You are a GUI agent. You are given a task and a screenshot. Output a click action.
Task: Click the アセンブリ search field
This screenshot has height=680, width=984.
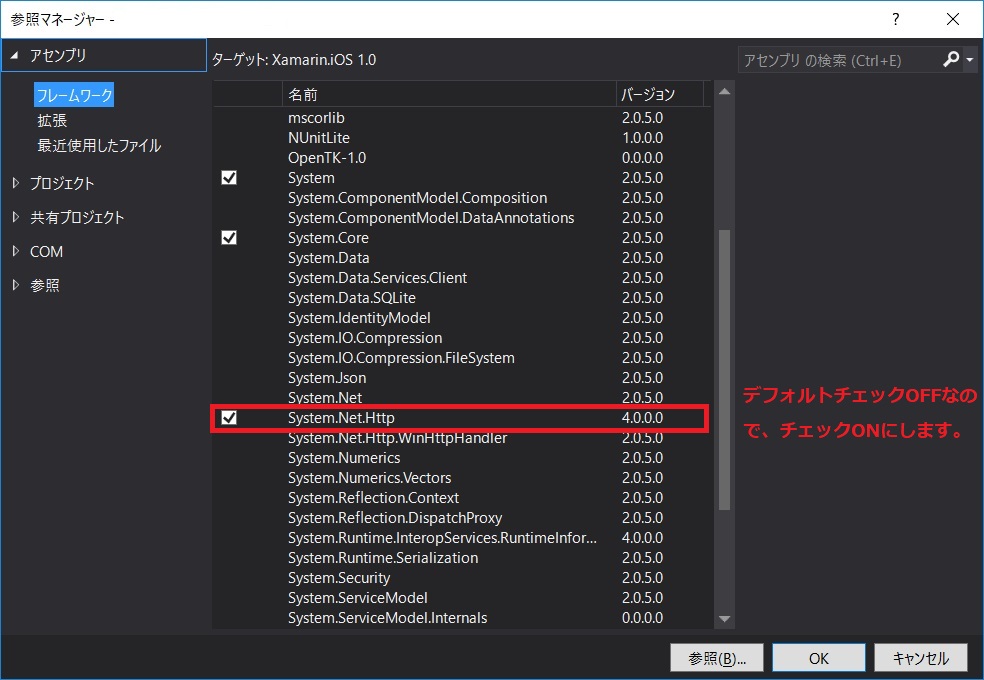[839, 60]
